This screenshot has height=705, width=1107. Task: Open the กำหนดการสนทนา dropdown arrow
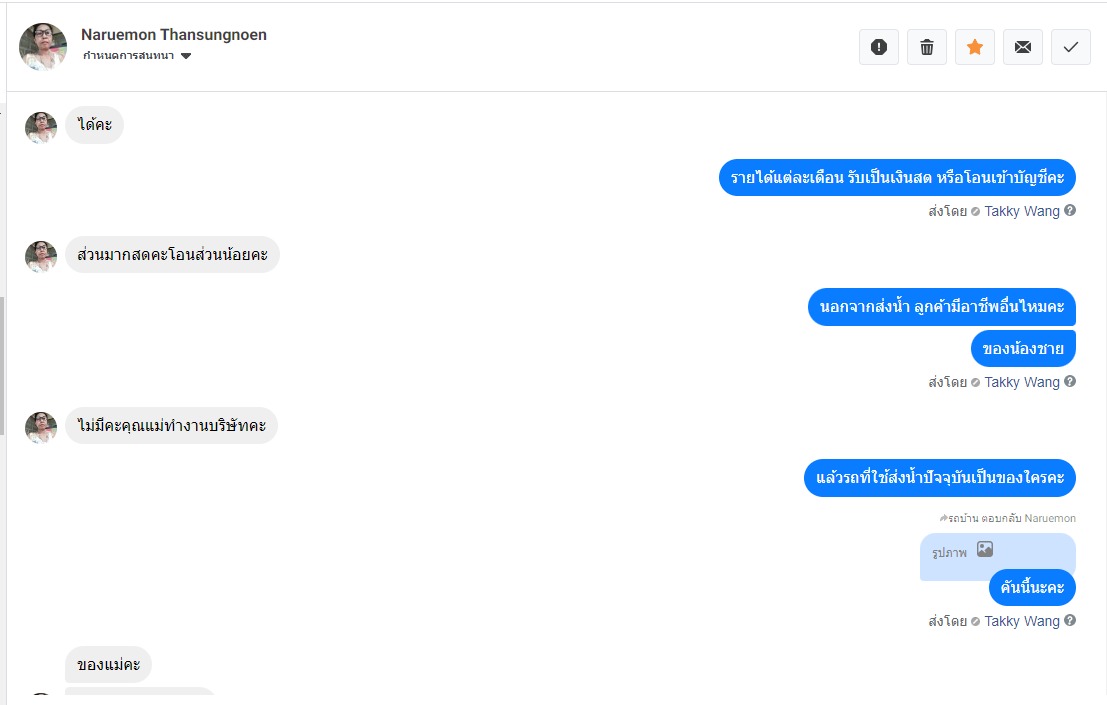click(186, 56)
